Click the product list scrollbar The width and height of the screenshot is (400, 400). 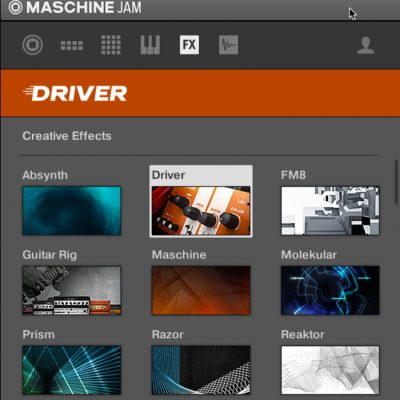tap(397, 182)
